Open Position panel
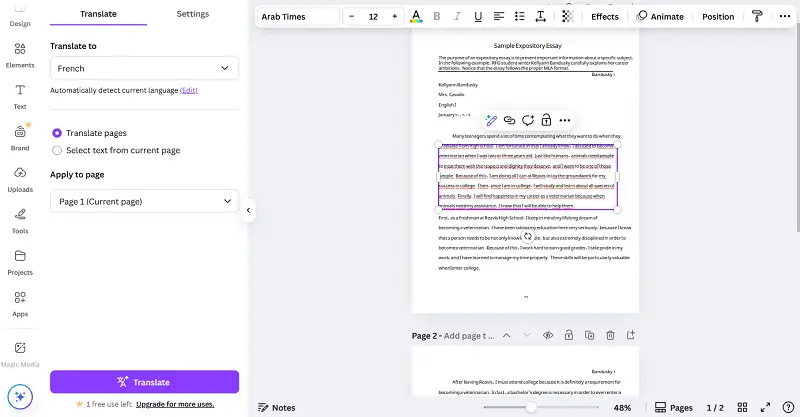 pyautogui.click(x=718, y=16)
